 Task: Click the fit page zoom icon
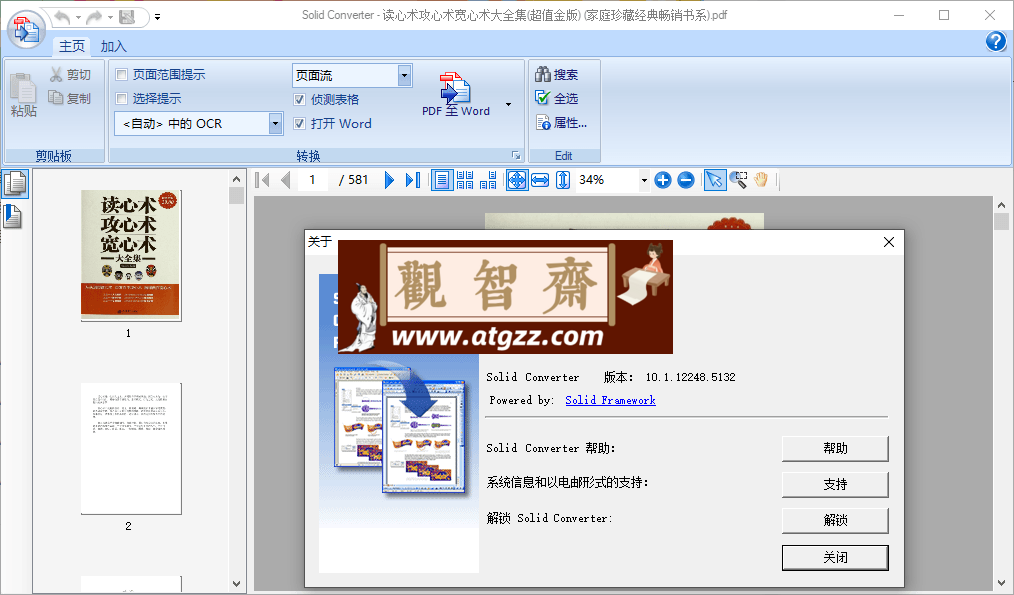pos(517,180)
